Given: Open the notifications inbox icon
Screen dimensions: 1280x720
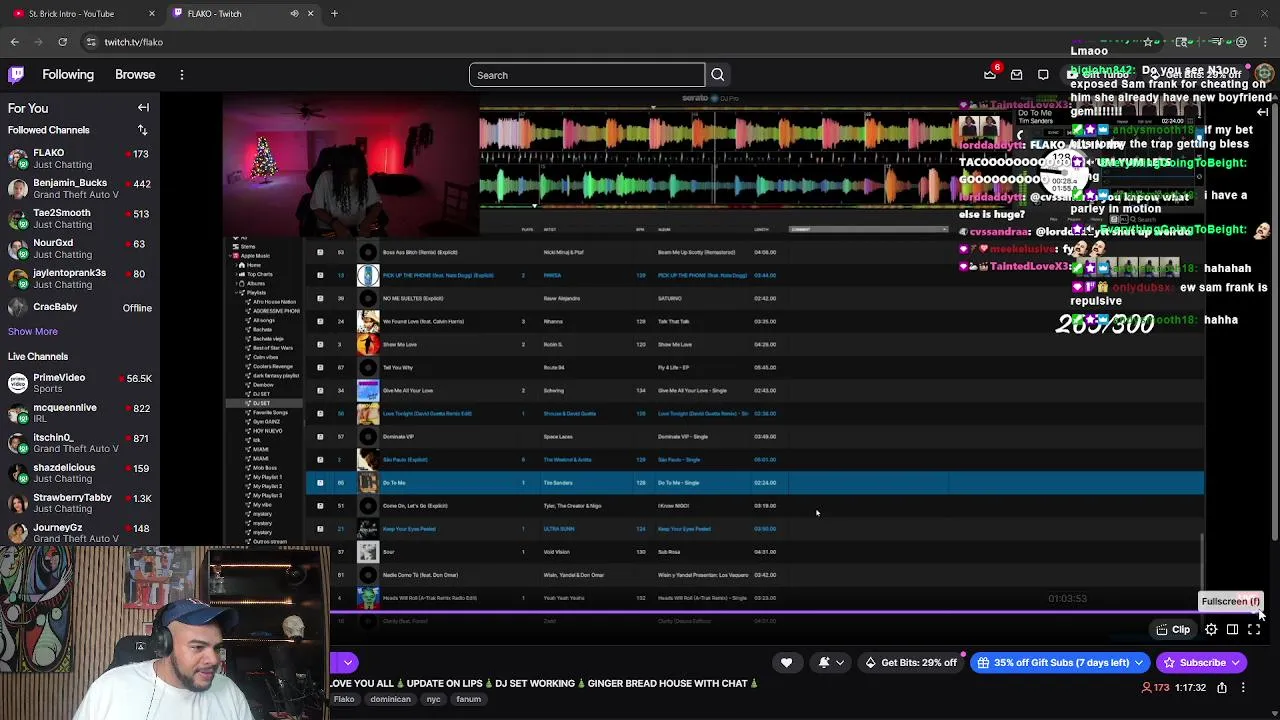Looking at the screenshot, I should pos(1016,75).
